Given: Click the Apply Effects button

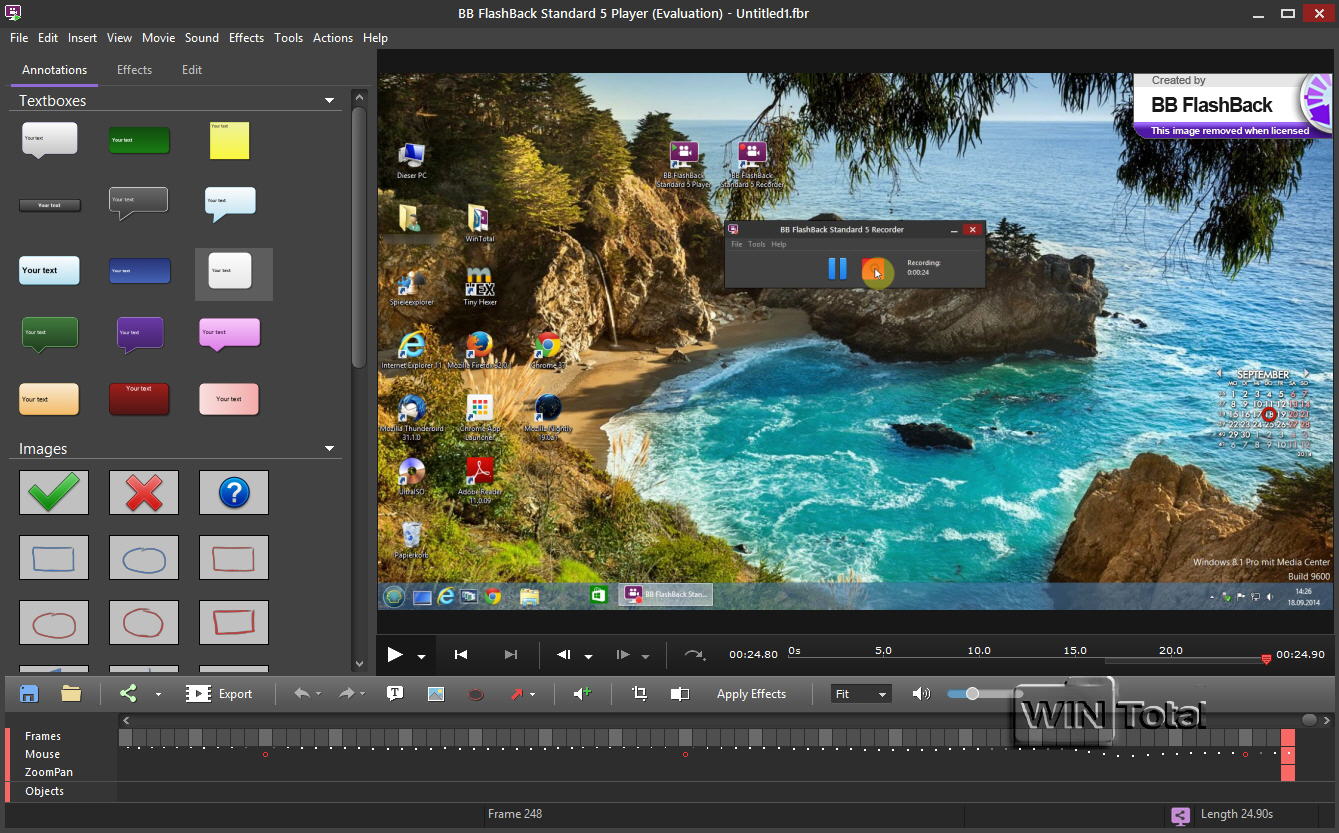Looking at the screenshot, I should click(x=751, y=694).
